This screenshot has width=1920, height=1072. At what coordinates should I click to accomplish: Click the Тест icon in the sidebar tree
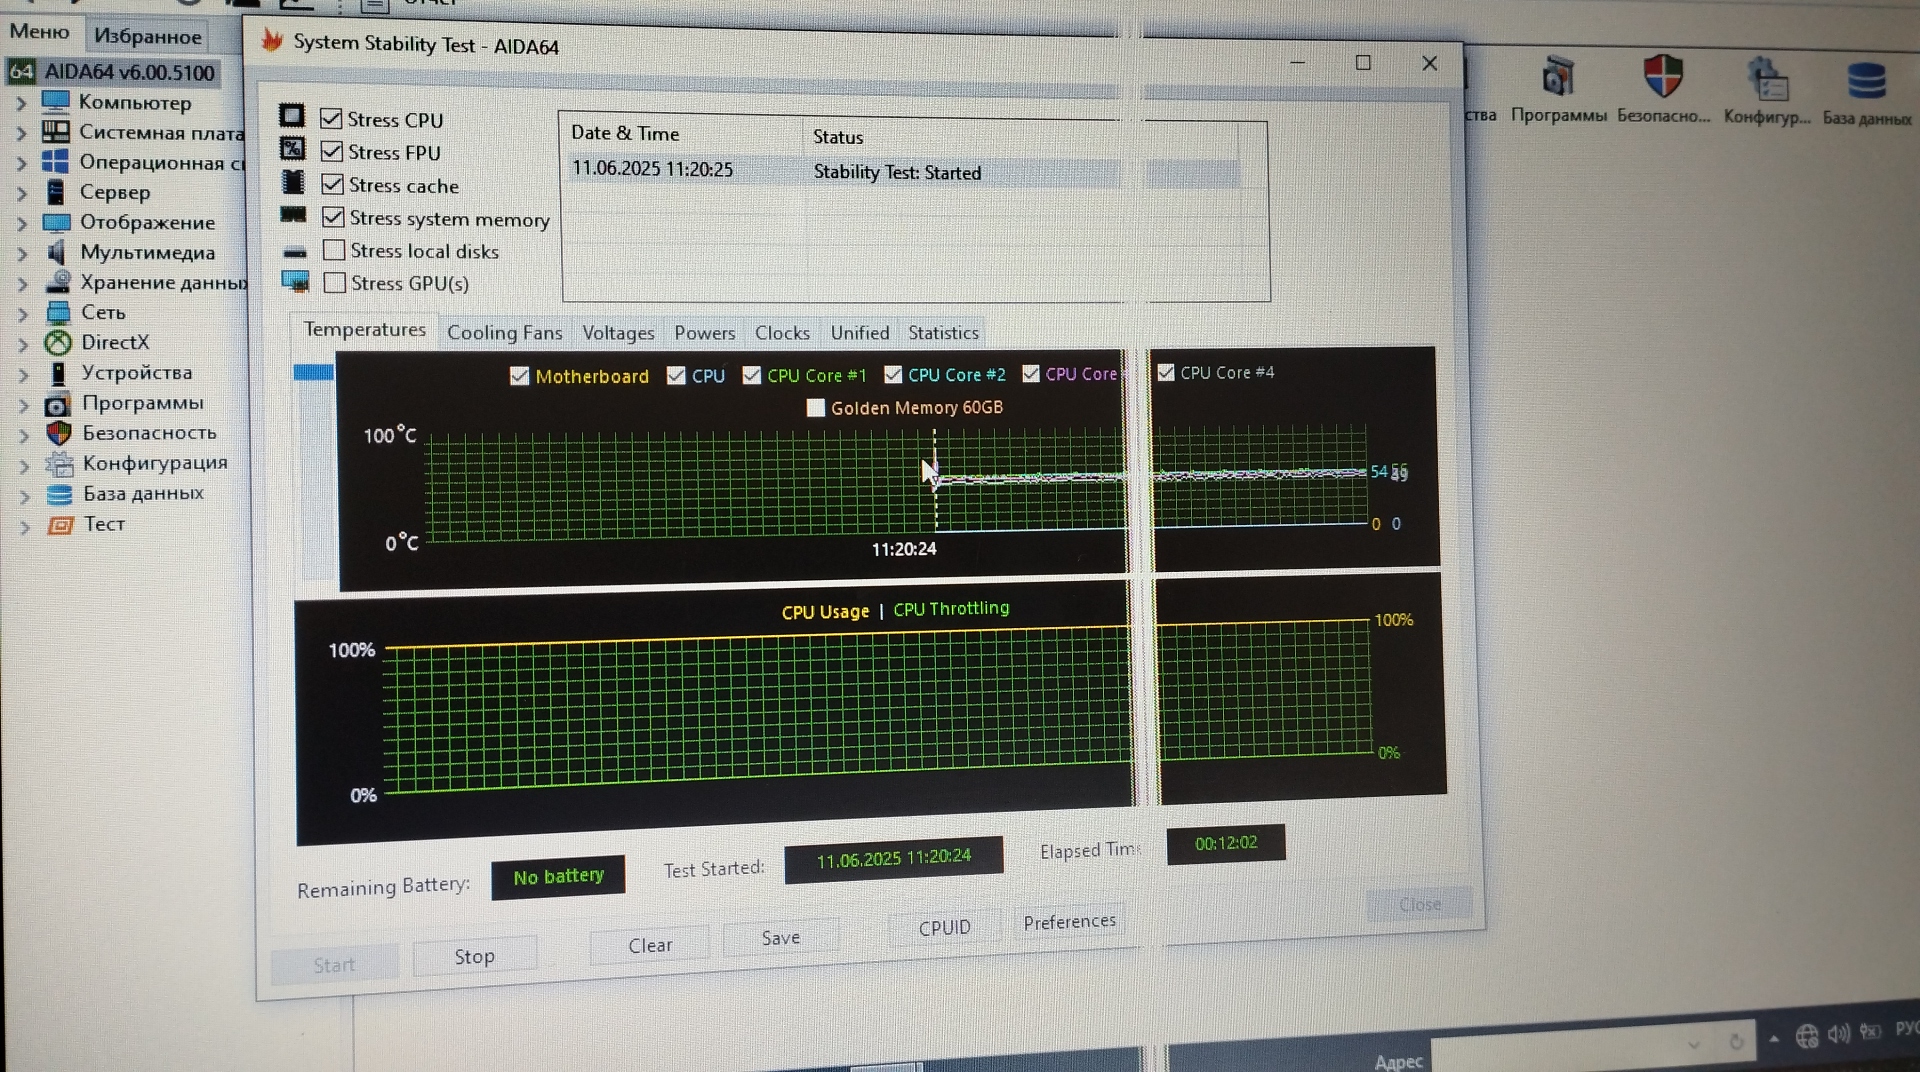point(60,525)
